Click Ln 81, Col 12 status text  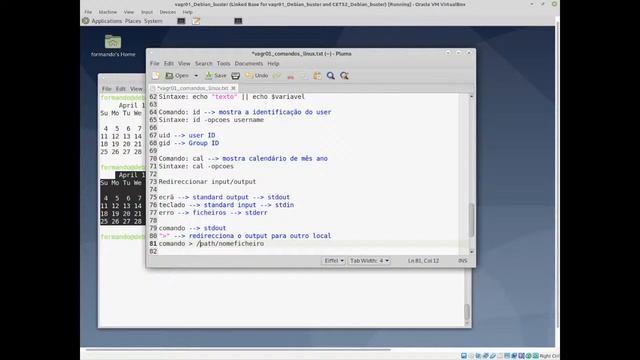click(x=423, y=260)
